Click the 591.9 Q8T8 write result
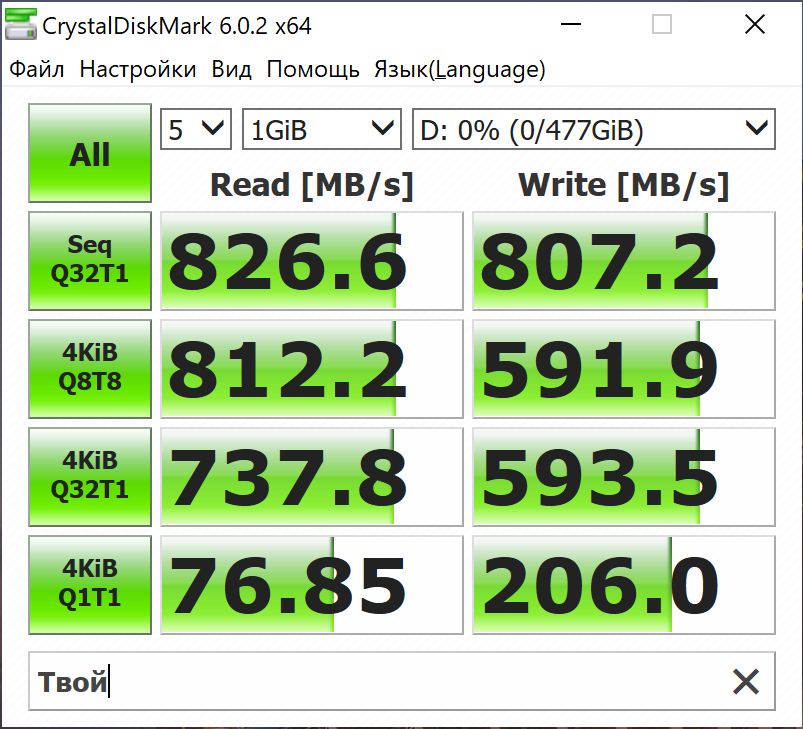Screen dimensions: 803x729 pos(624,369)
